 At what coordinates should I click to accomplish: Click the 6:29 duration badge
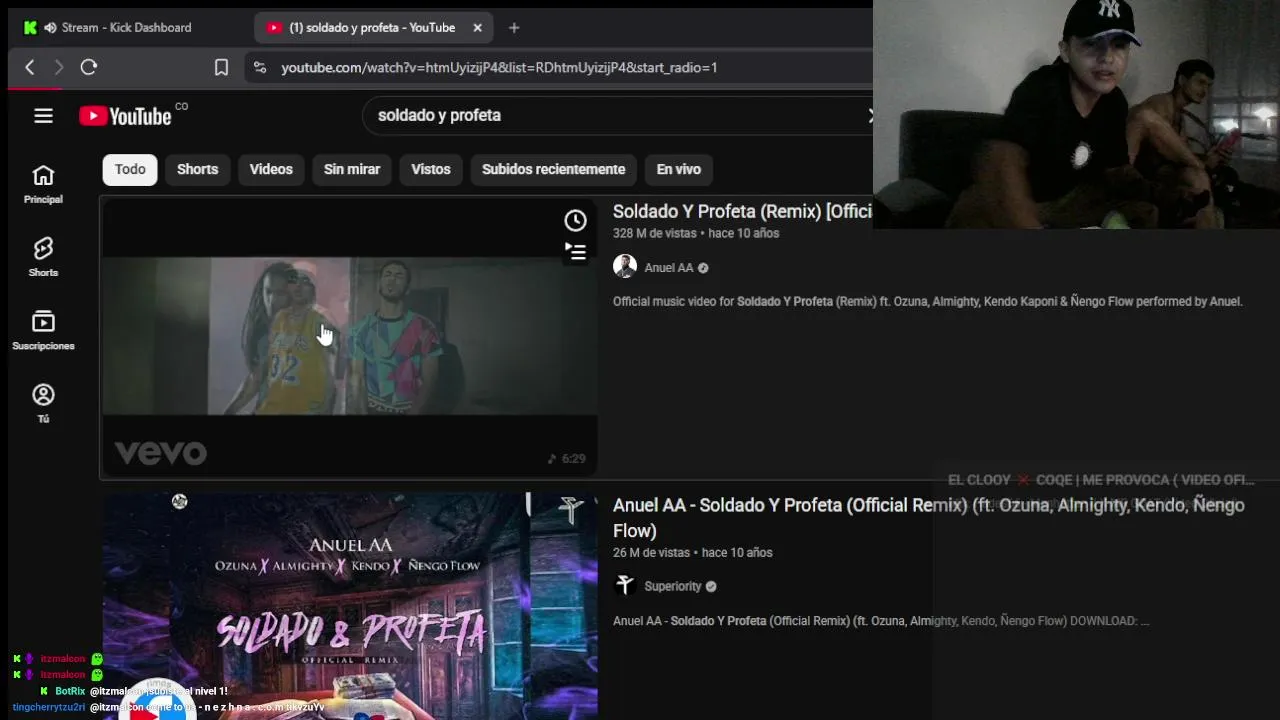point(566,459)
